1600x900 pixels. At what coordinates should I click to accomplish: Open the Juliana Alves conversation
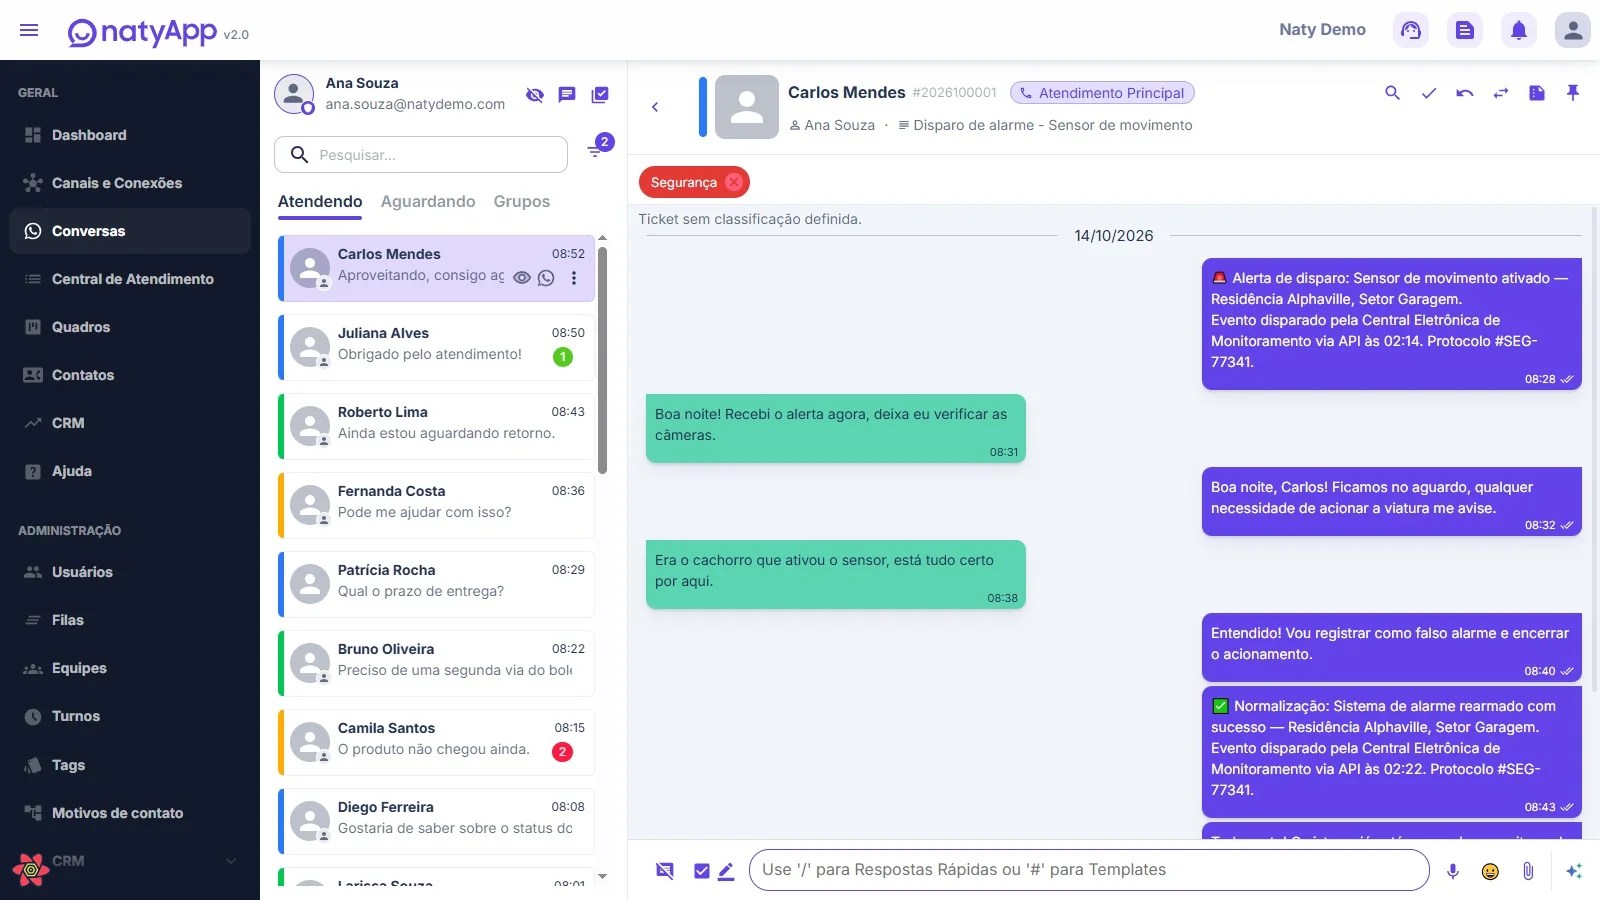(436, 347)
